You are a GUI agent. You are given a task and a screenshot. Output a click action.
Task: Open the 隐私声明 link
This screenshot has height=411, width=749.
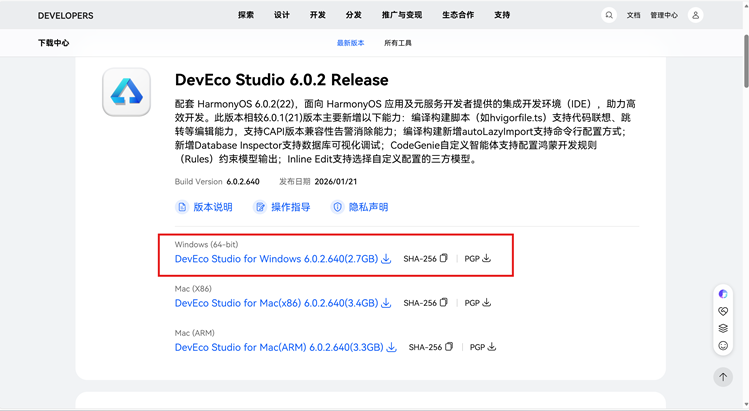(x=368, y=207)
